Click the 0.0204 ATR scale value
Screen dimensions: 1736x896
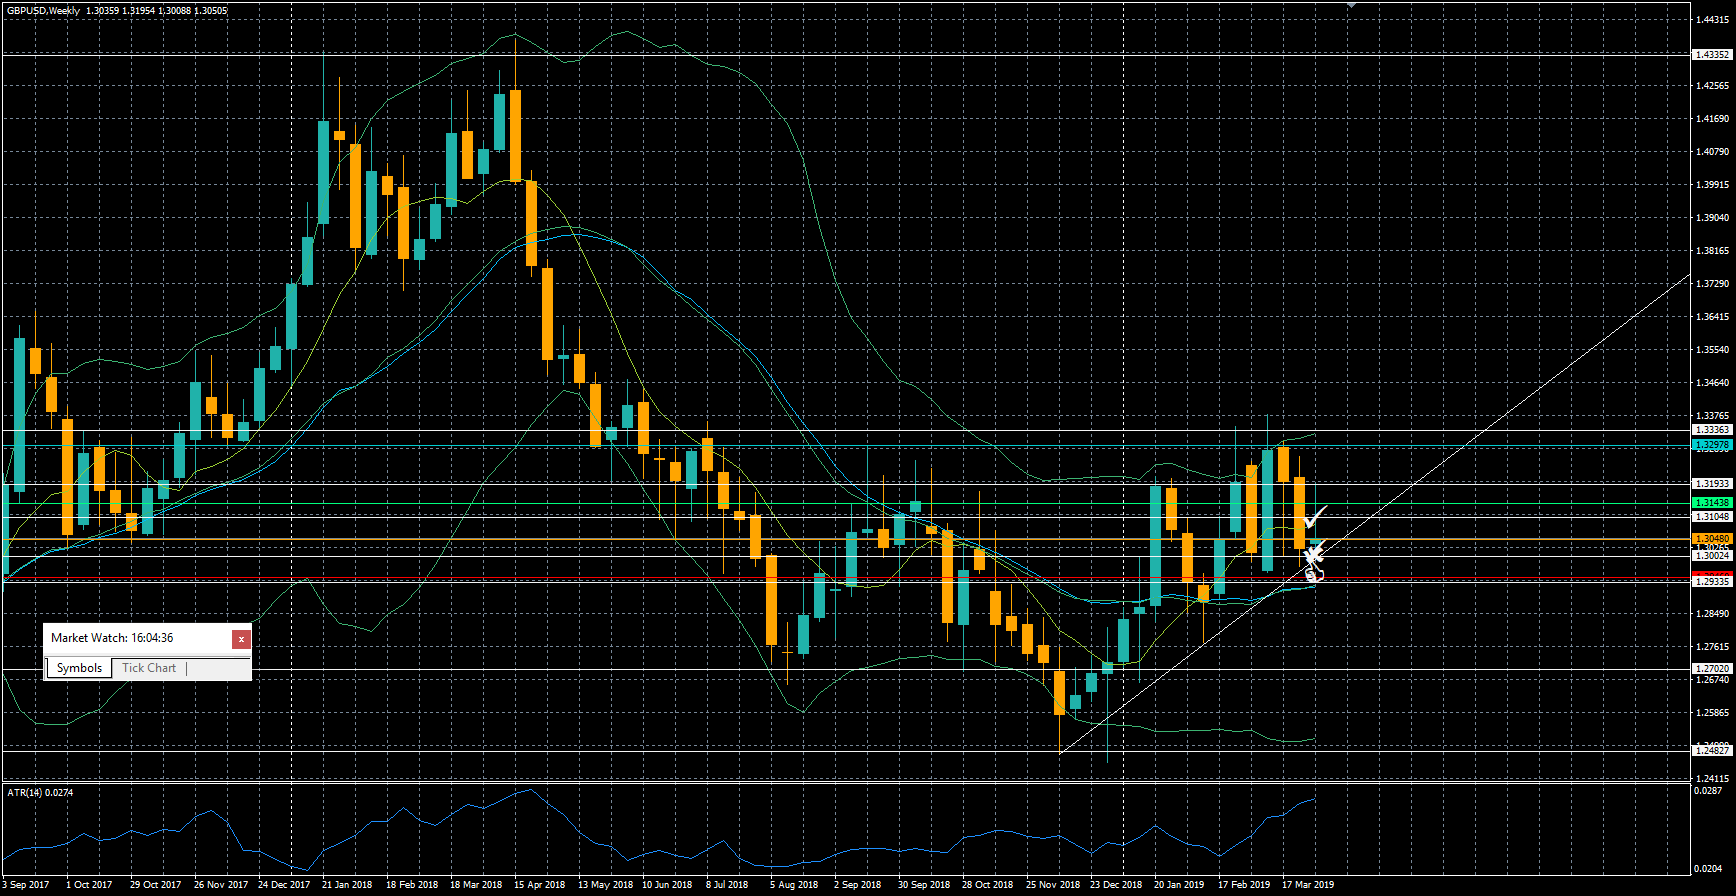pos(1708,868)
